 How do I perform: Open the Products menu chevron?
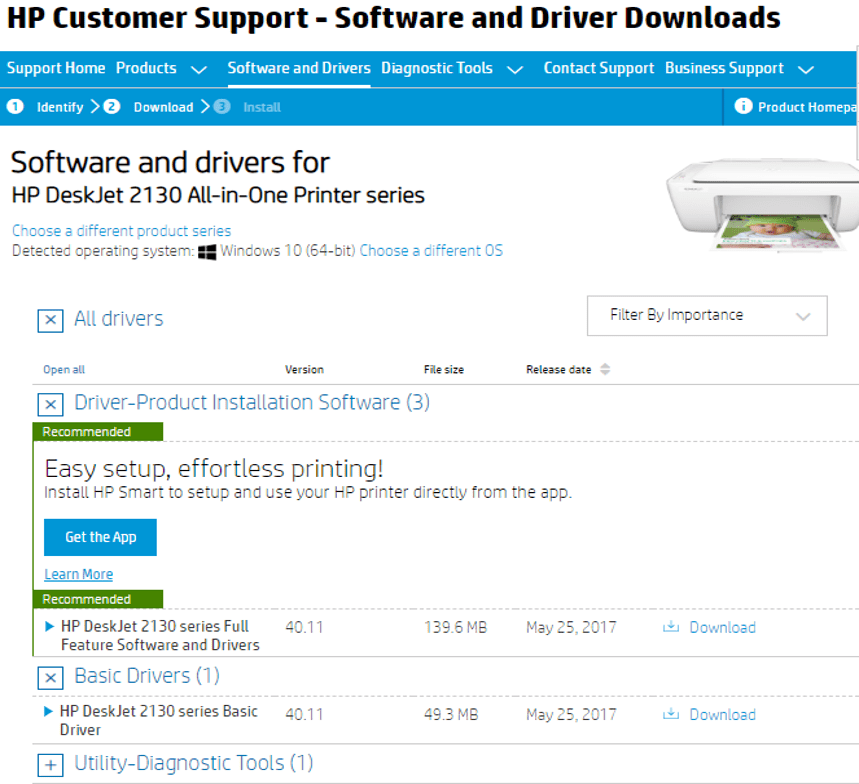pyautogui.click(x=198, y=70)
